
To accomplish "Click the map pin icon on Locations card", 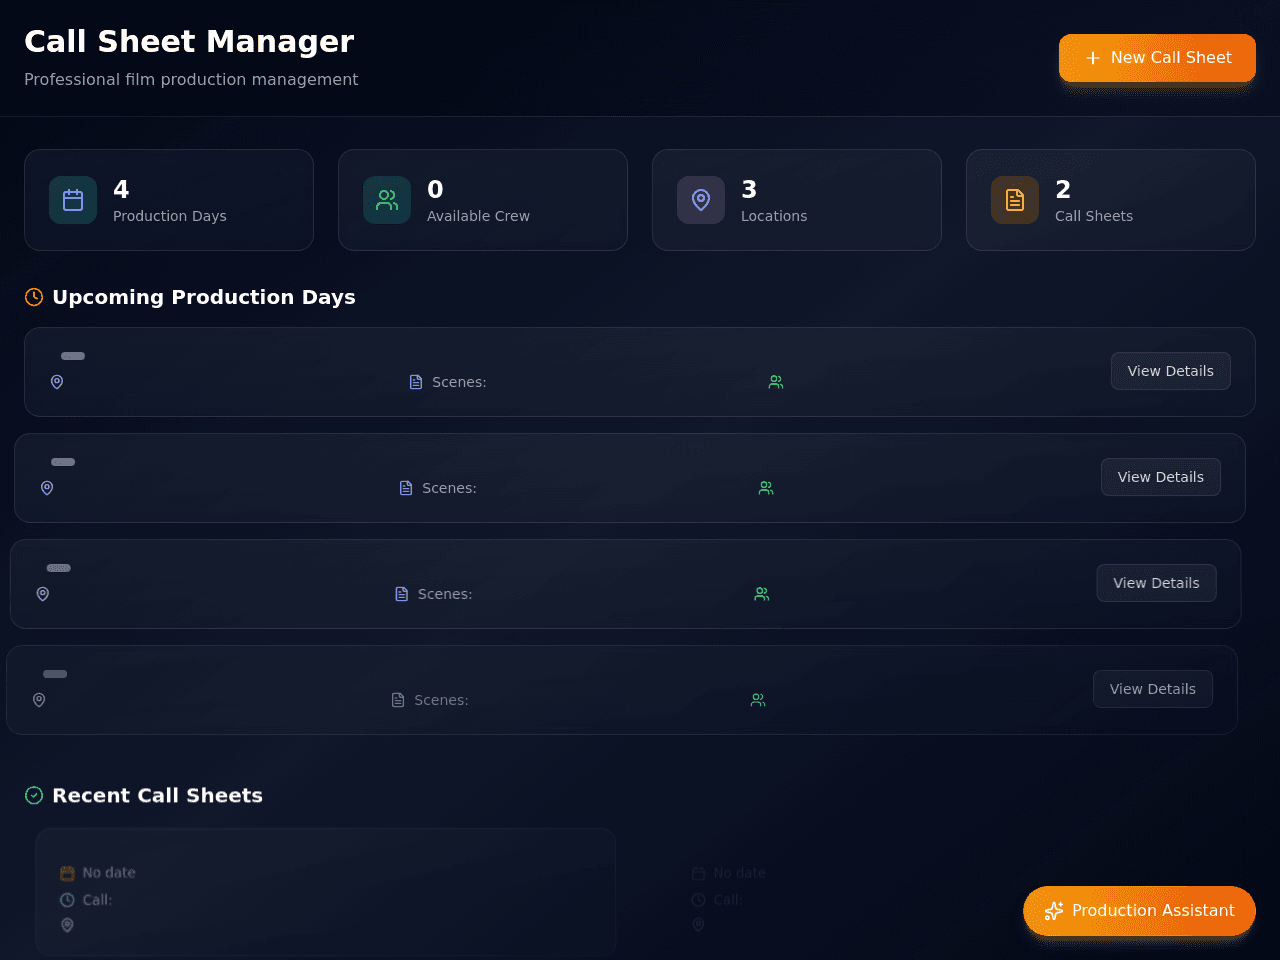I will [x=701, y=200].
